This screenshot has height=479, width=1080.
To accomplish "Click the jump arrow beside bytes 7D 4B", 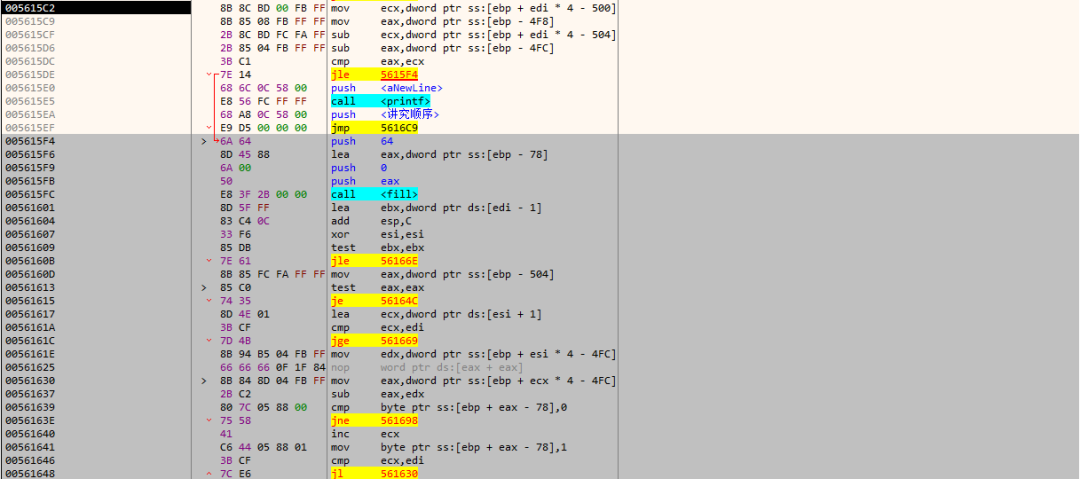I will (x=209, y=340).
